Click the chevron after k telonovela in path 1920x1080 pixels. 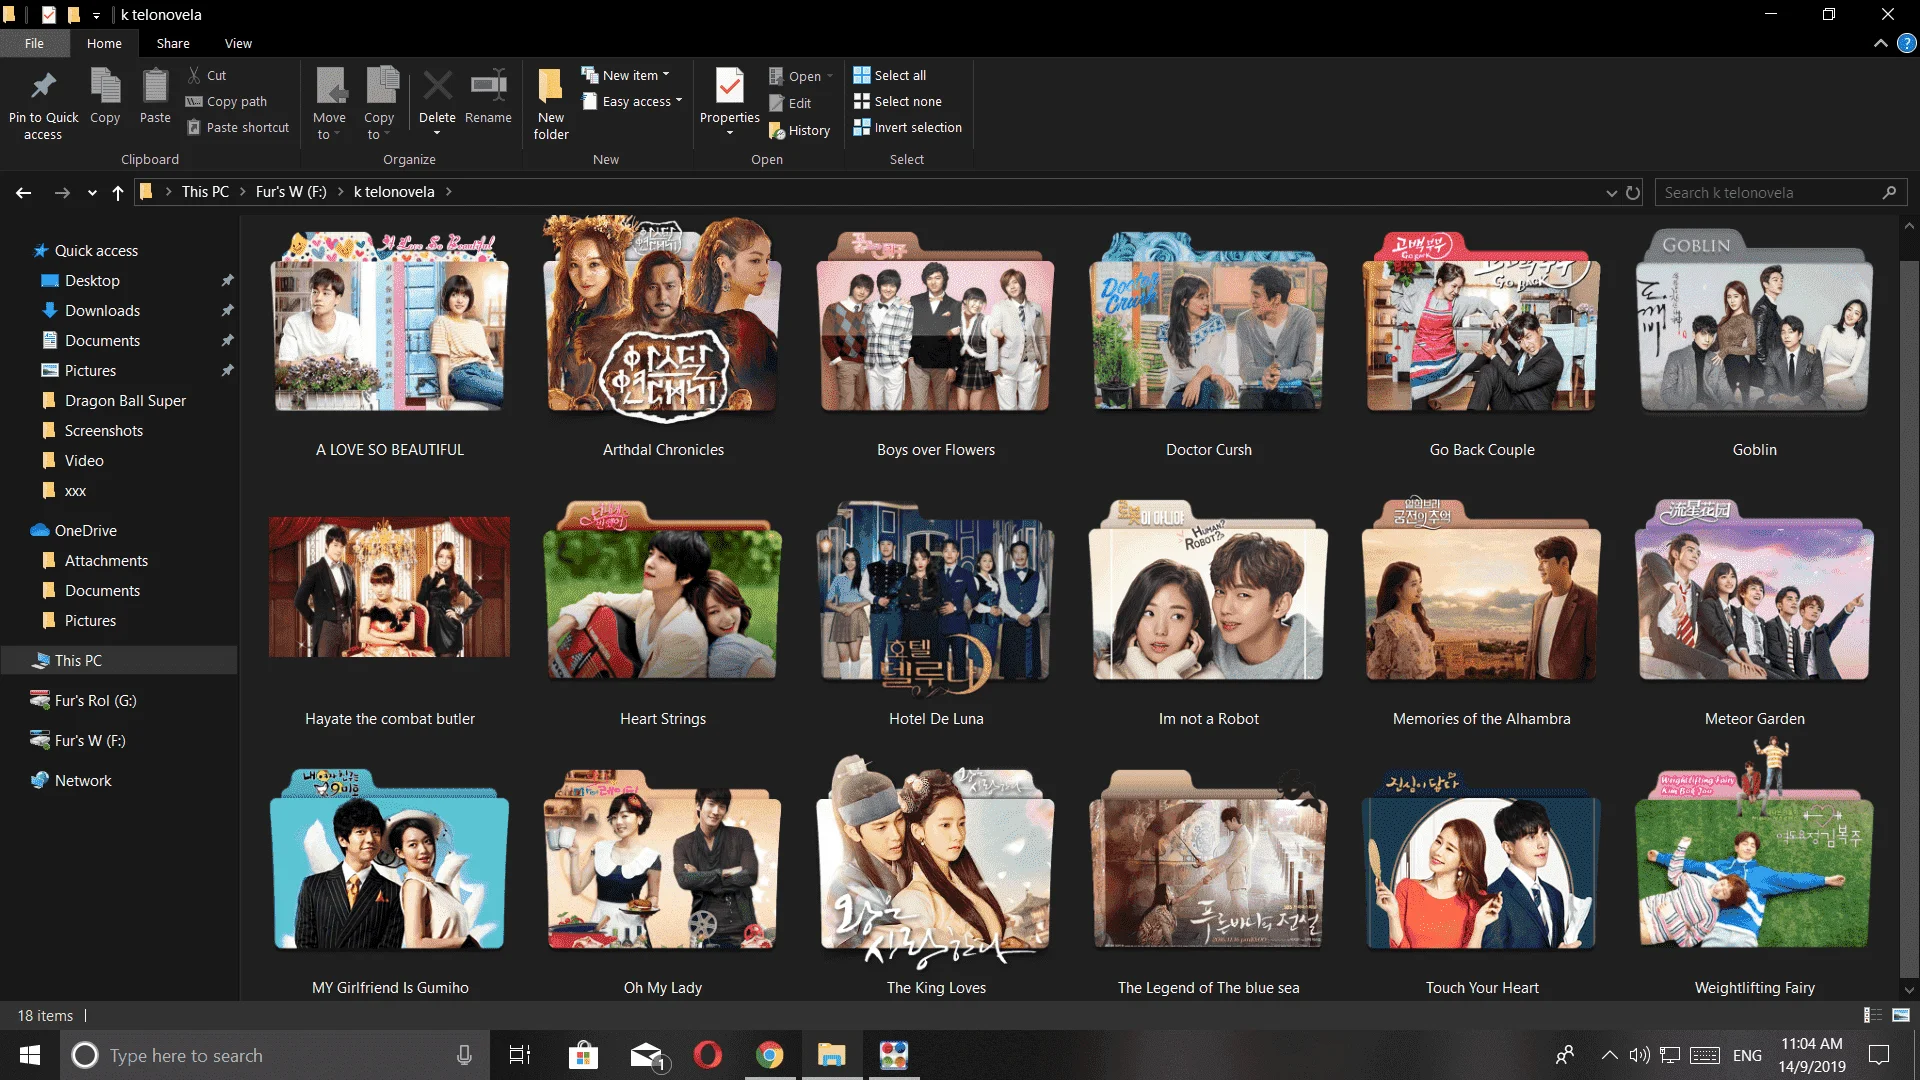click(x=449, y=192)
